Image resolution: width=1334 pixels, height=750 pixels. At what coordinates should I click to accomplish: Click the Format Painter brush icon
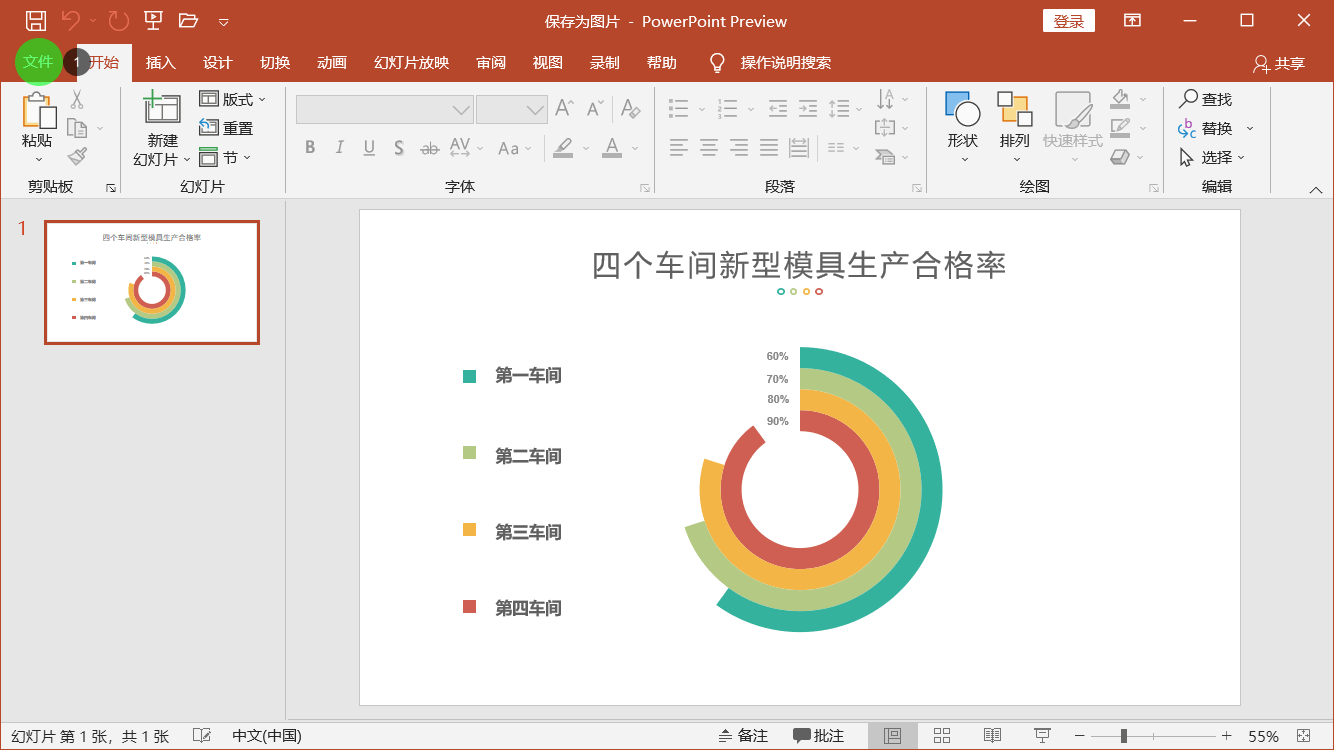click(x=77, y=156)
